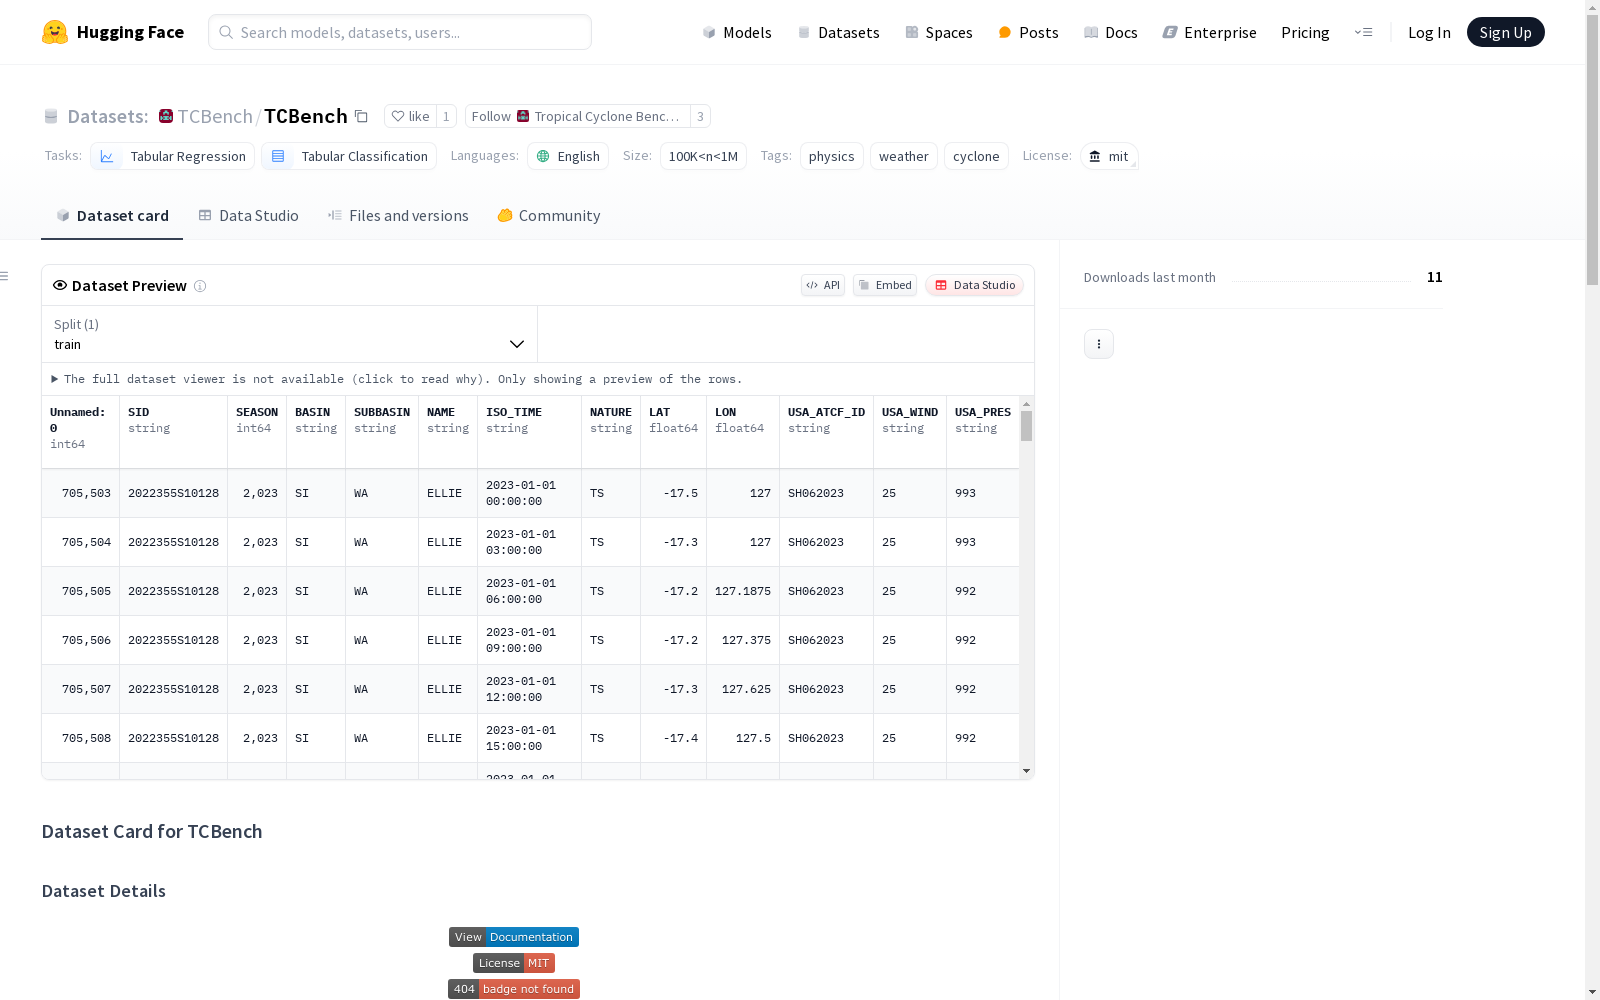Click the dataset preview table scrollbar thumb
Screen dimensions: 1600x1000
tap(1026, 426)
